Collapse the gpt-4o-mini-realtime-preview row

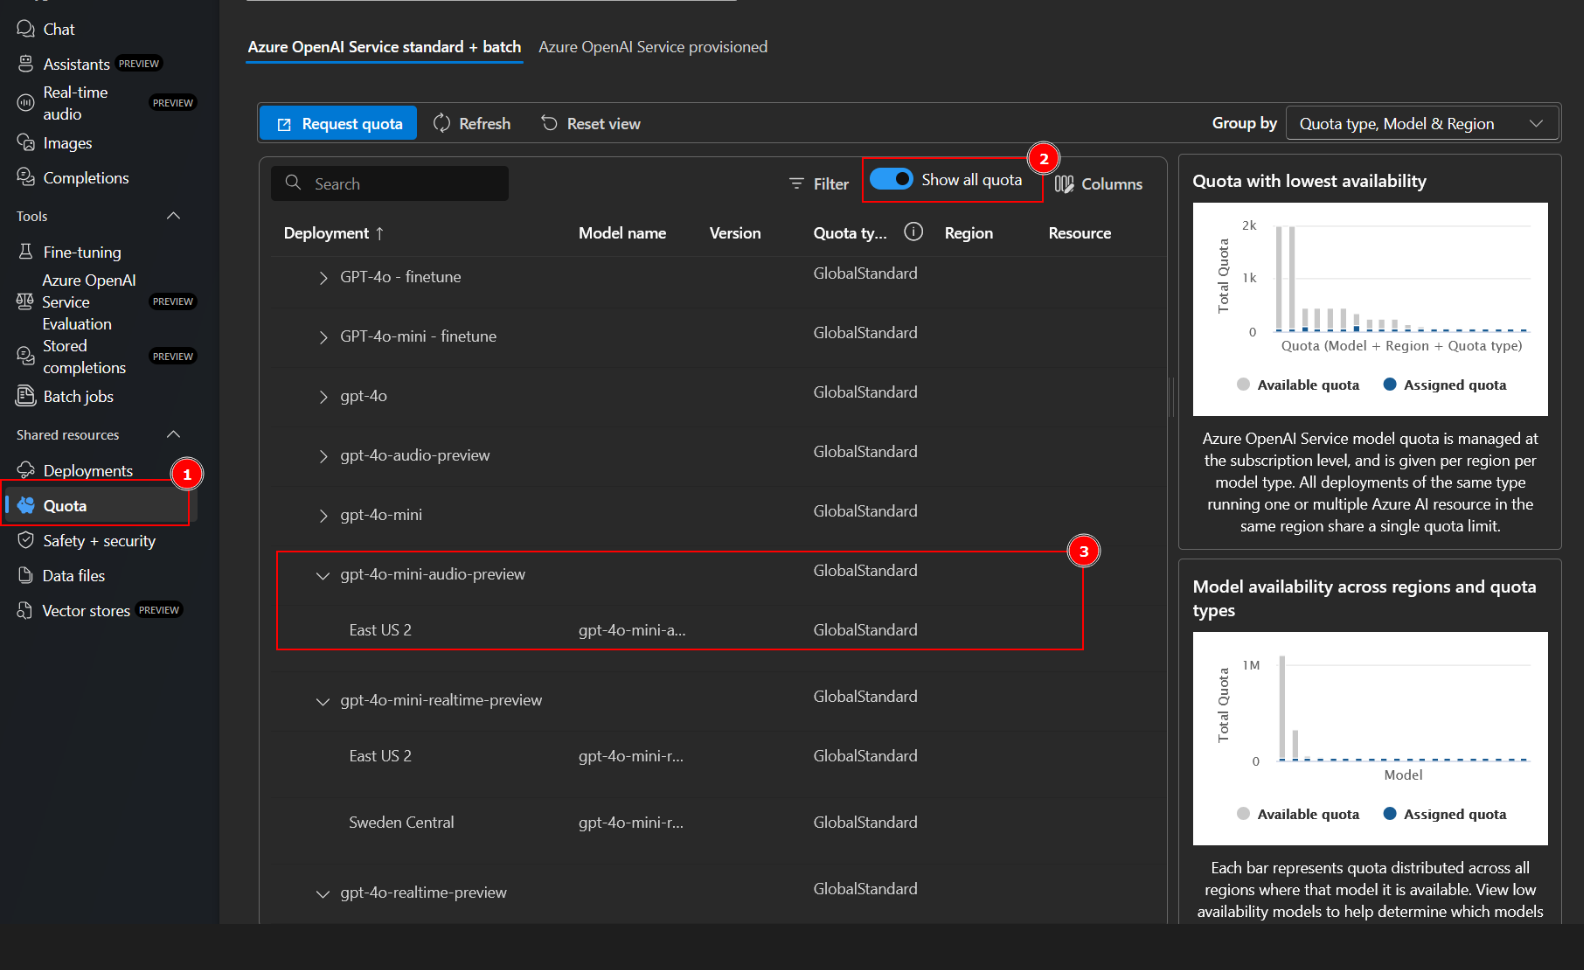(323, 701)
